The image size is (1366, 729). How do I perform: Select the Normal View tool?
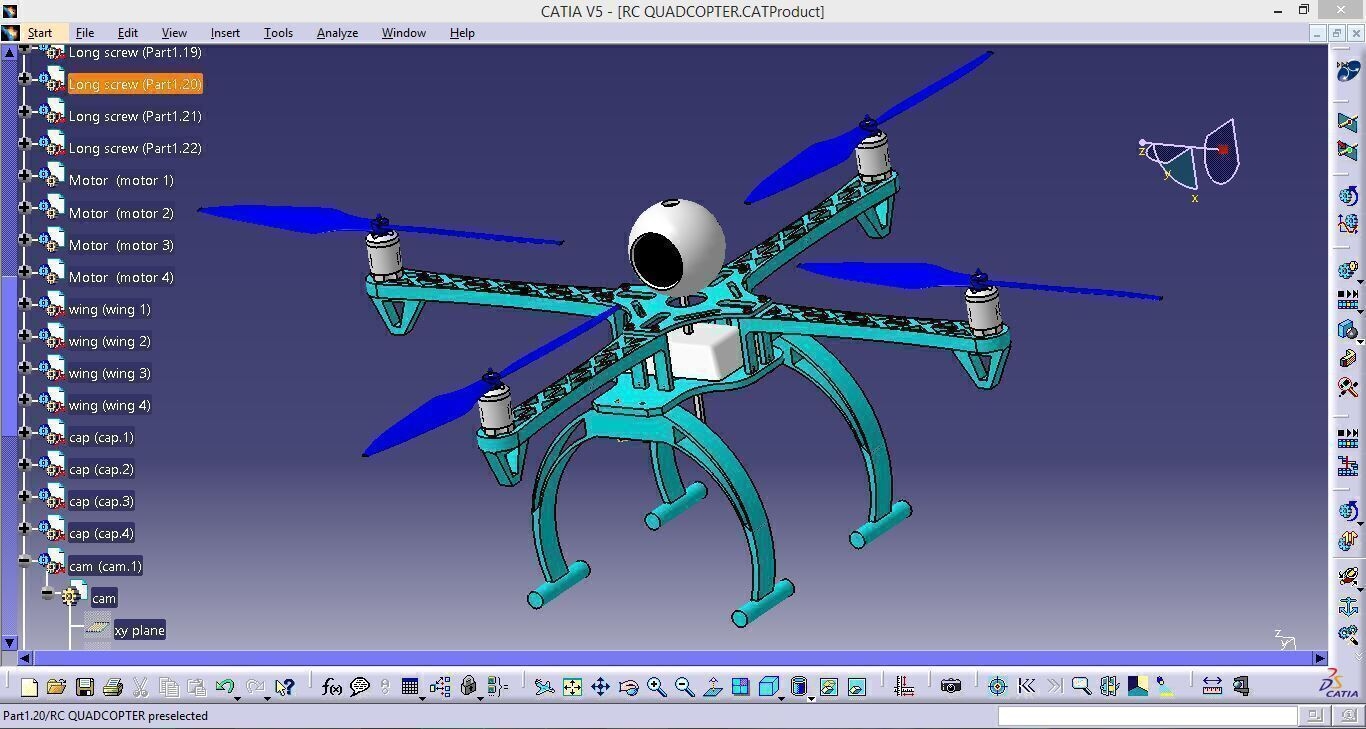click(x=712, y=686)
